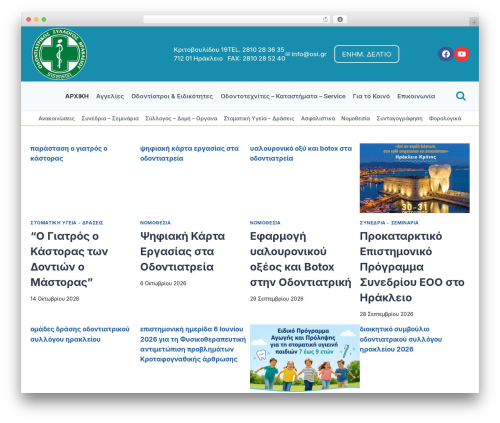Open the Heraklion conference tooth thumbnail
Viewport: 500px width, 423px height.
415,178
